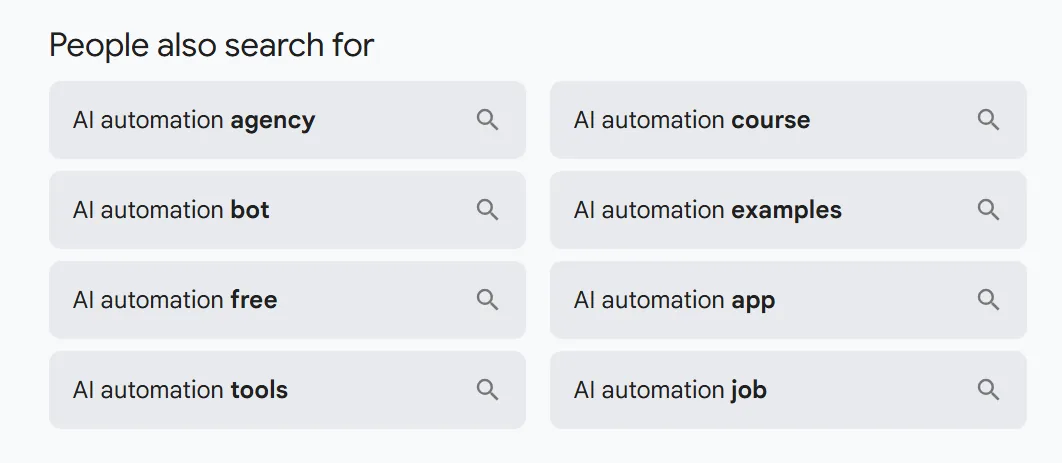Tap the search icon beside AI automation tools

tap(487, 390)
